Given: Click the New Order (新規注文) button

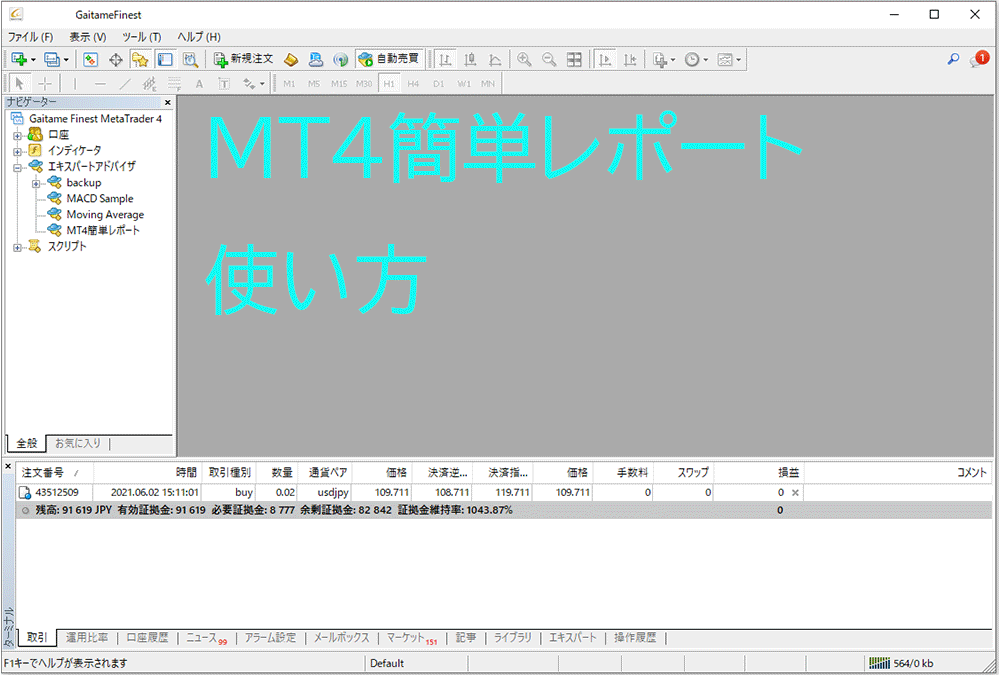Looking at the screenshot, I should pyautogui.click(x=243, y=60).
